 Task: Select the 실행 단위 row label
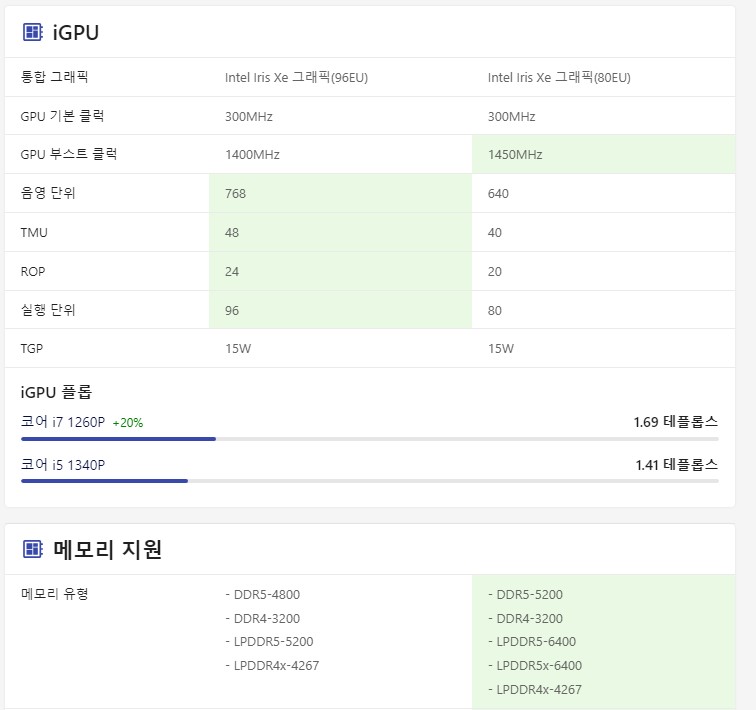[48, 310]
